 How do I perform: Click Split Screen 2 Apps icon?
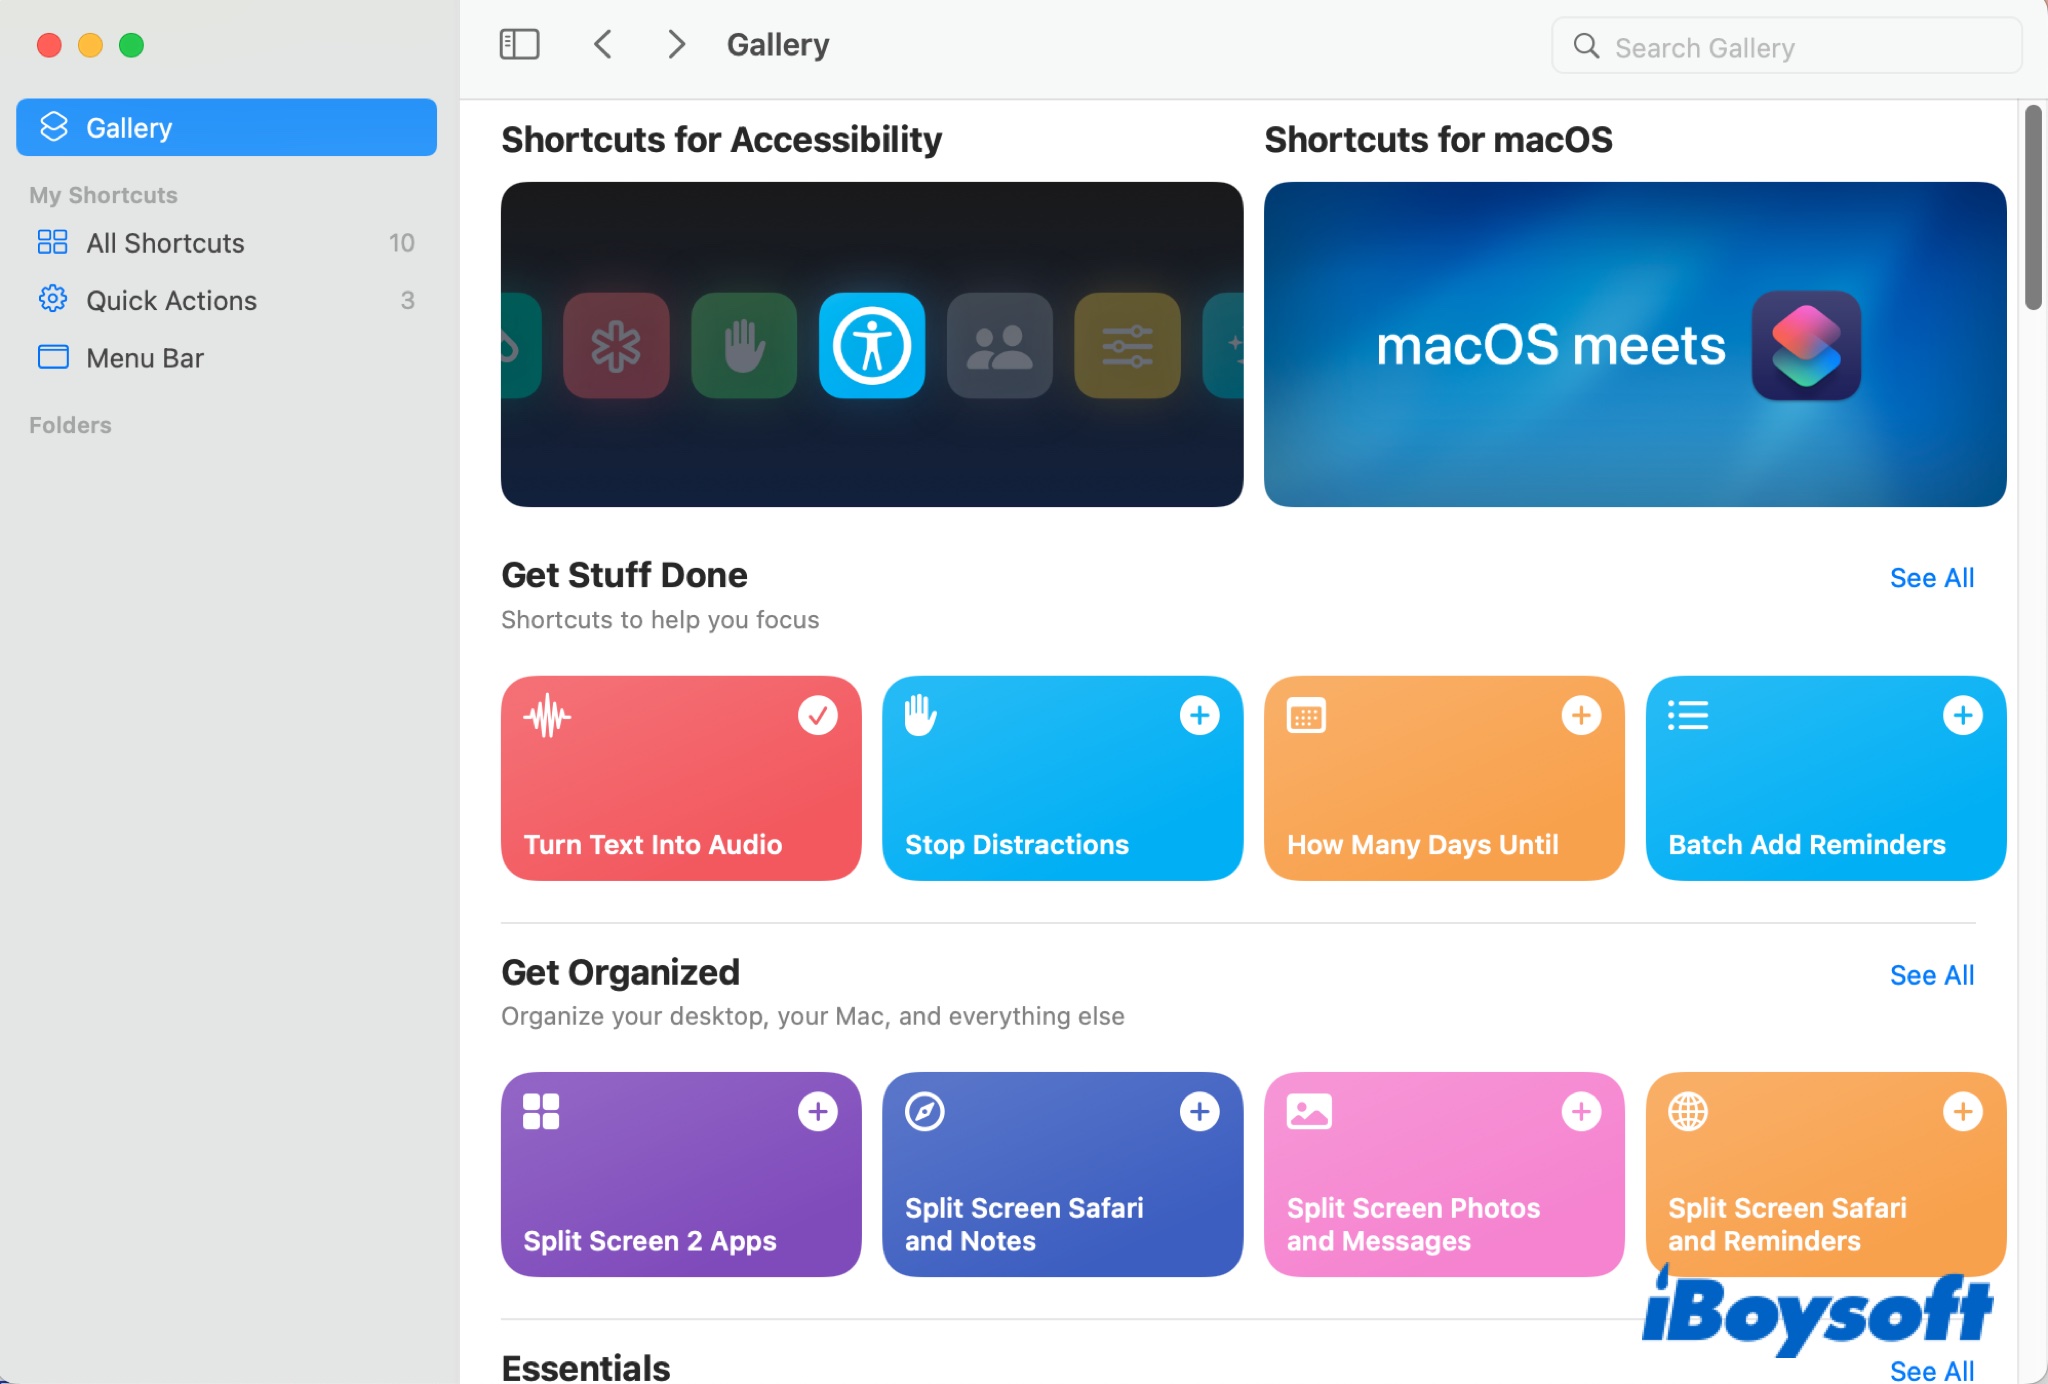(x=542, y=1111)
